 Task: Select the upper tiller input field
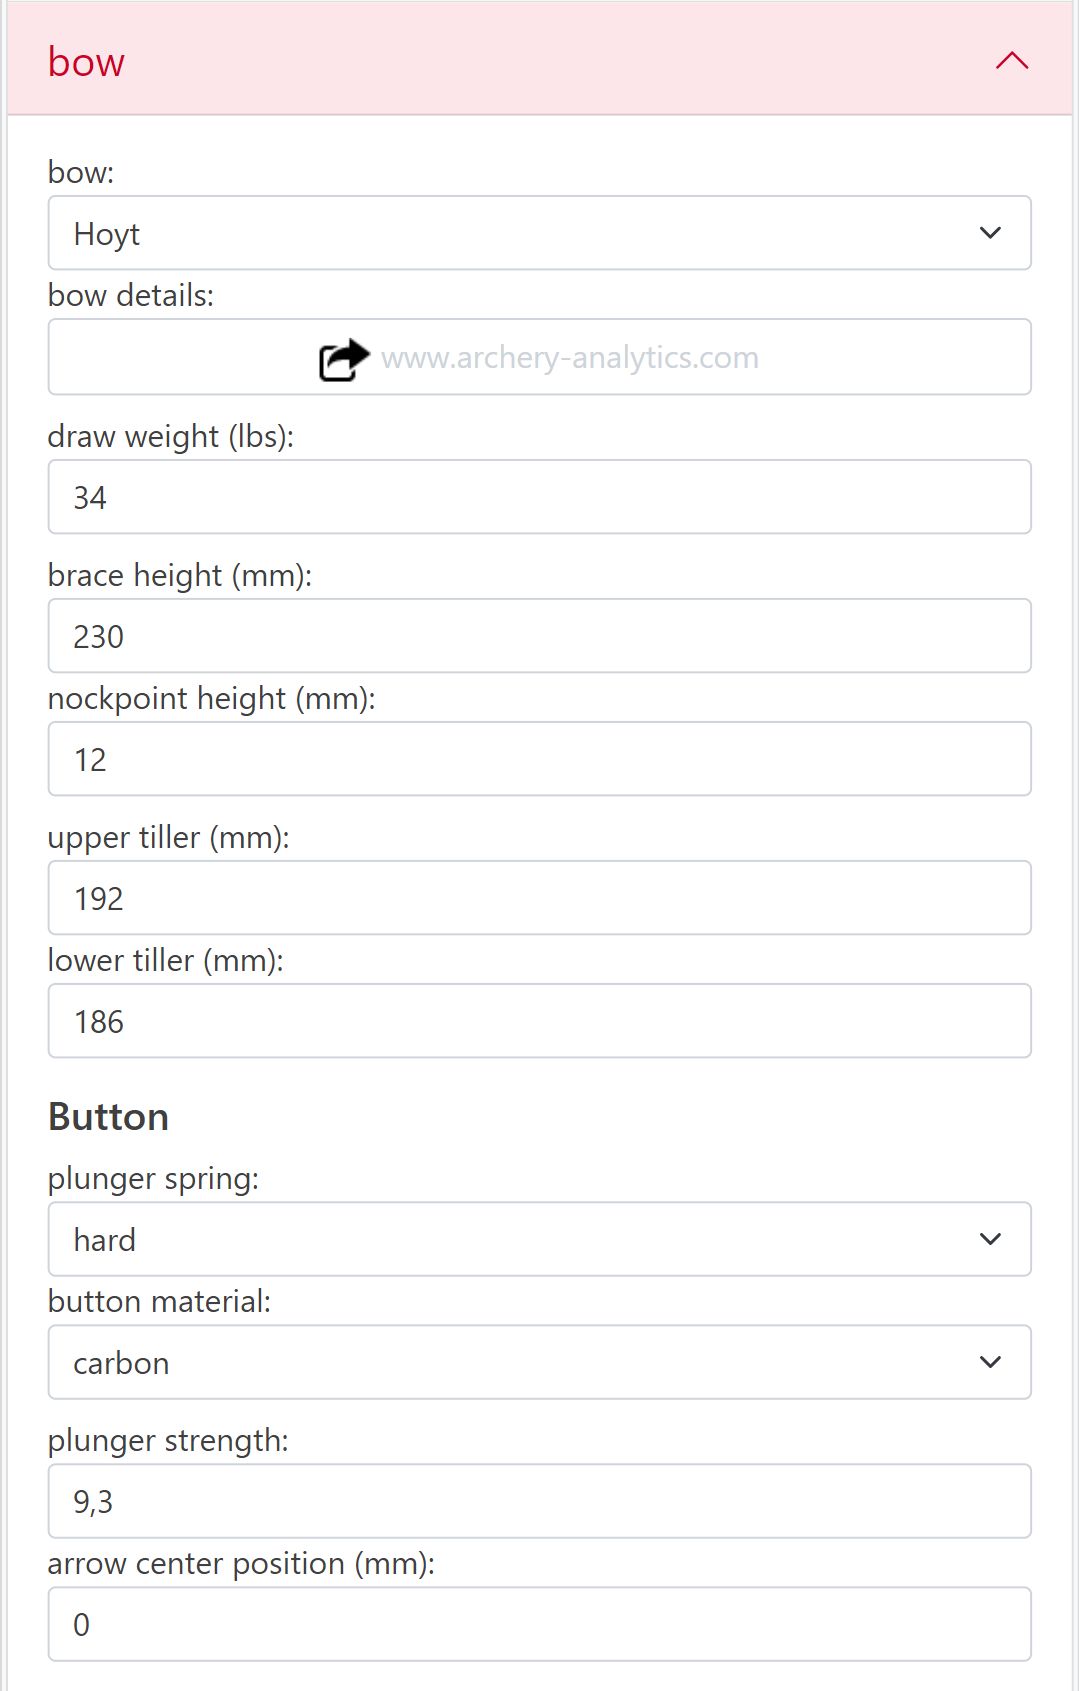click(539, 898)
